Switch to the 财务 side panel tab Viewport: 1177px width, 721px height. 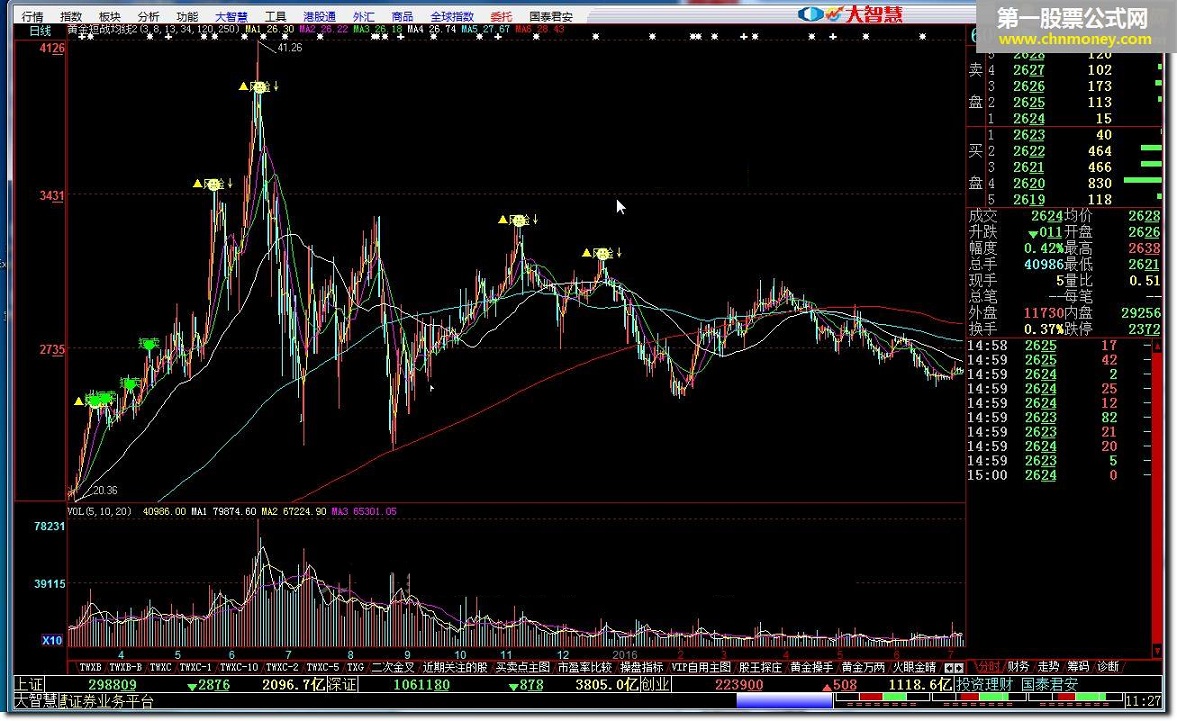tap(1019, 666)
